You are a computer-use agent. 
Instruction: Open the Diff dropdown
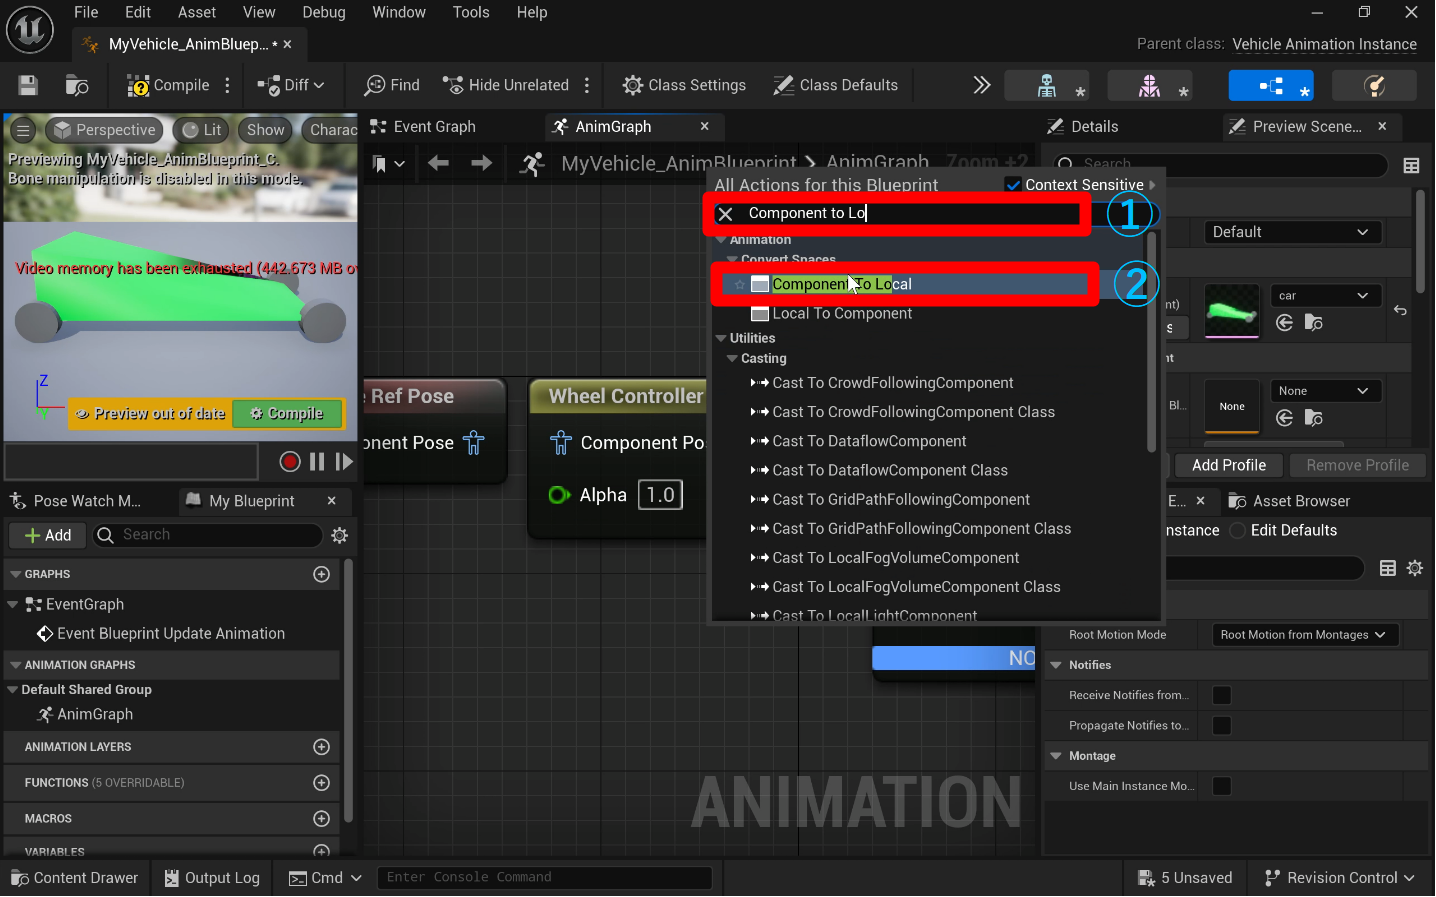pos(291,86)
